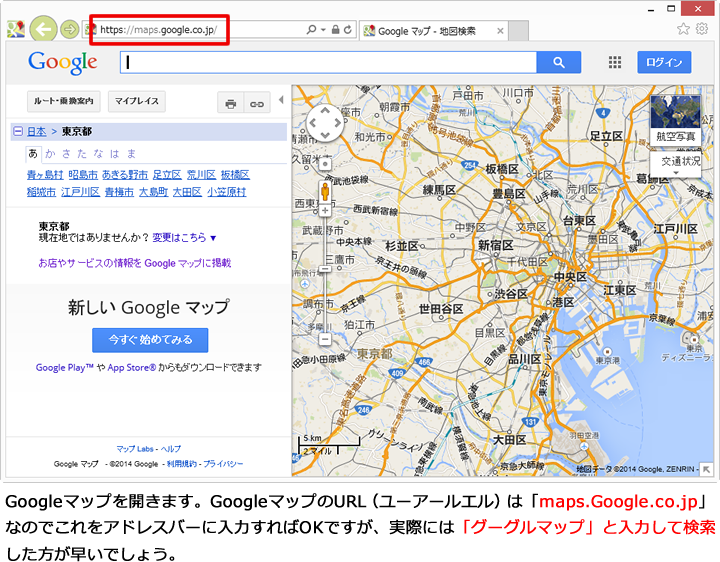Open the 利用規約 link
This screenshot has height=562, width=720.
click(181, 464)
